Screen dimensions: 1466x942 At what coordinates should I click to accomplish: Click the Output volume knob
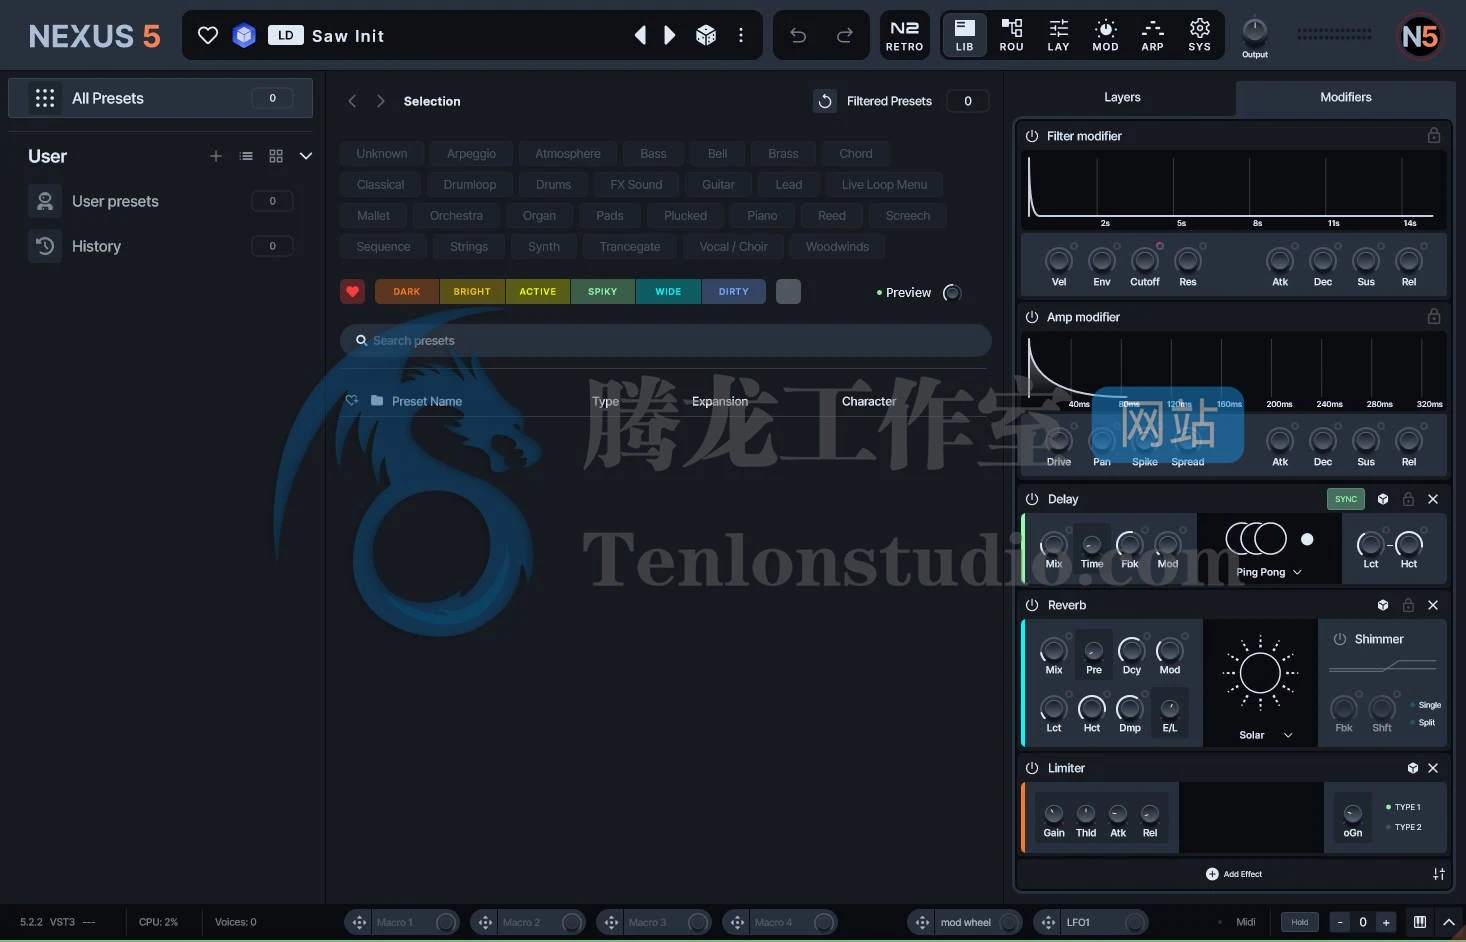pos(1254,30)
